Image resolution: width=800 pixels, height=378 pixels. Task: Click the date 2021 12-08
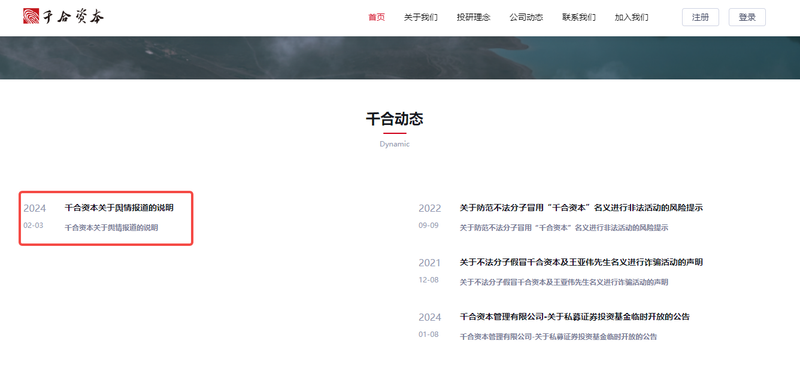point(430,271)
